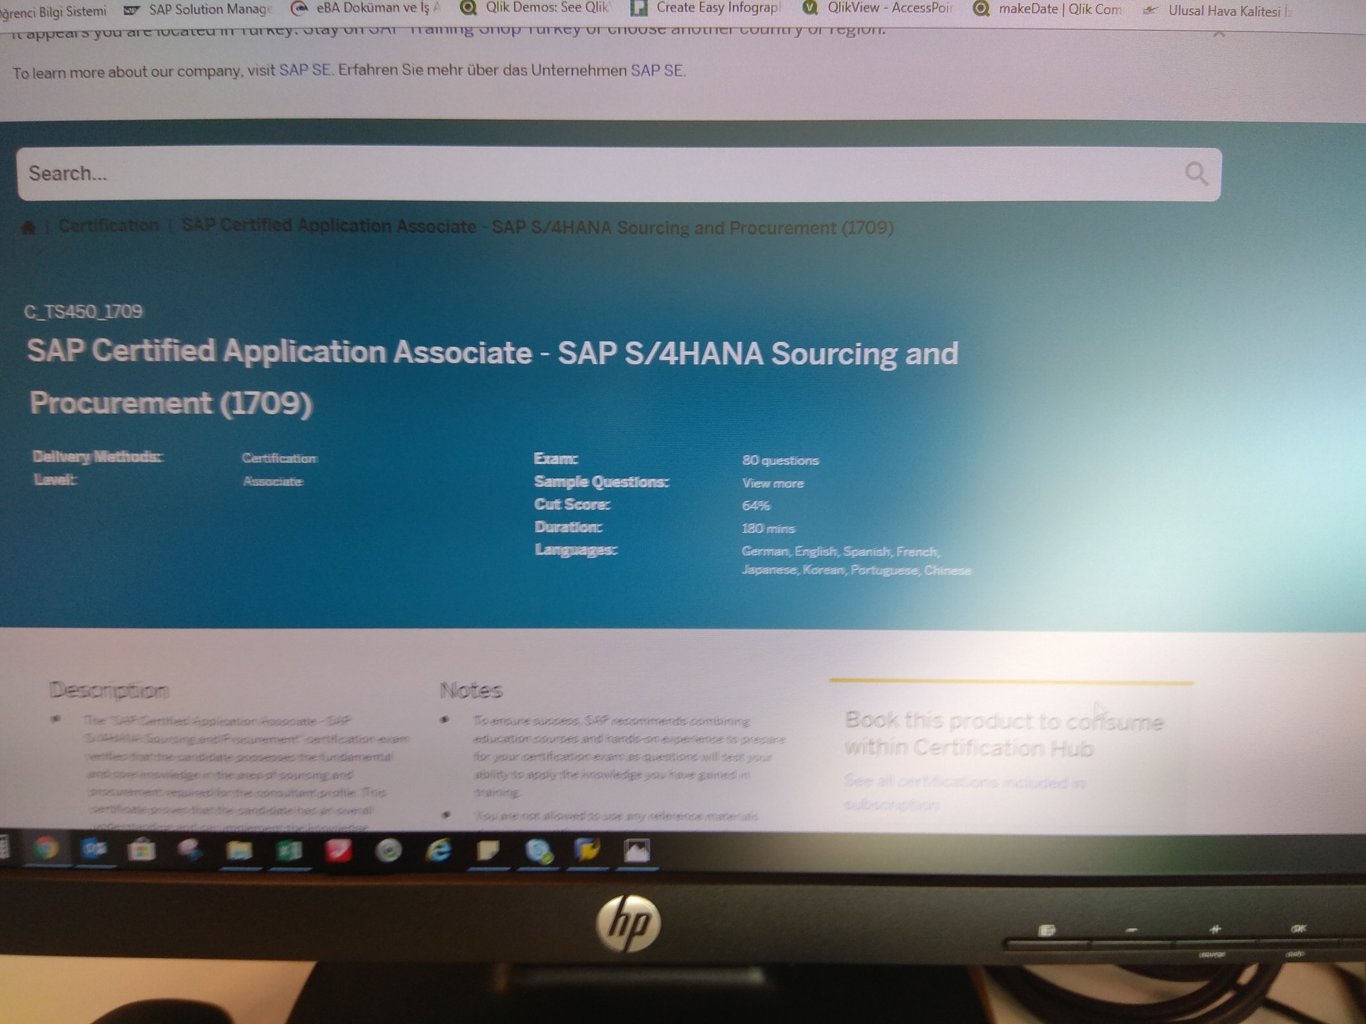Screen dimensions: 1366x1024
Task: Click the 64% cut score value
Action: coord(756,506)
